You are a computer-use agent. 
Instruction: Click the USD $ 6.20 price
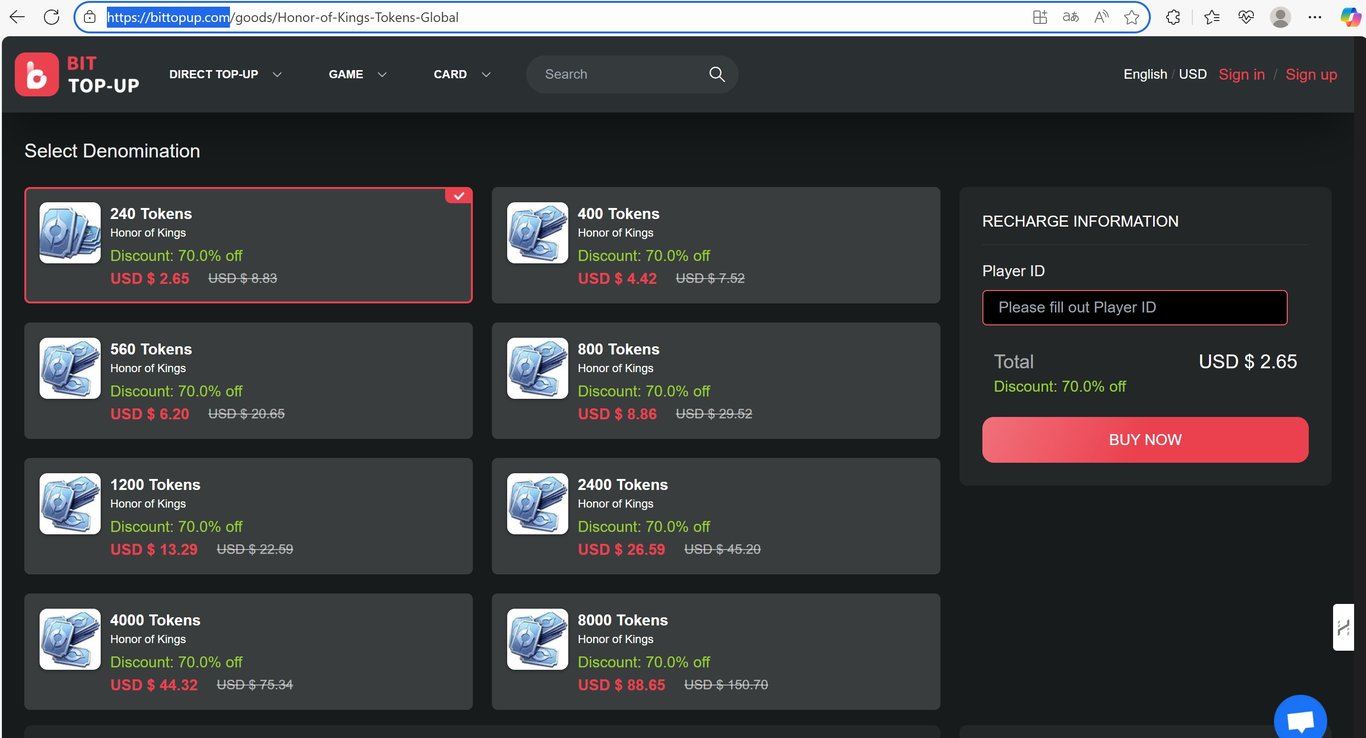(x=150, y=414)
